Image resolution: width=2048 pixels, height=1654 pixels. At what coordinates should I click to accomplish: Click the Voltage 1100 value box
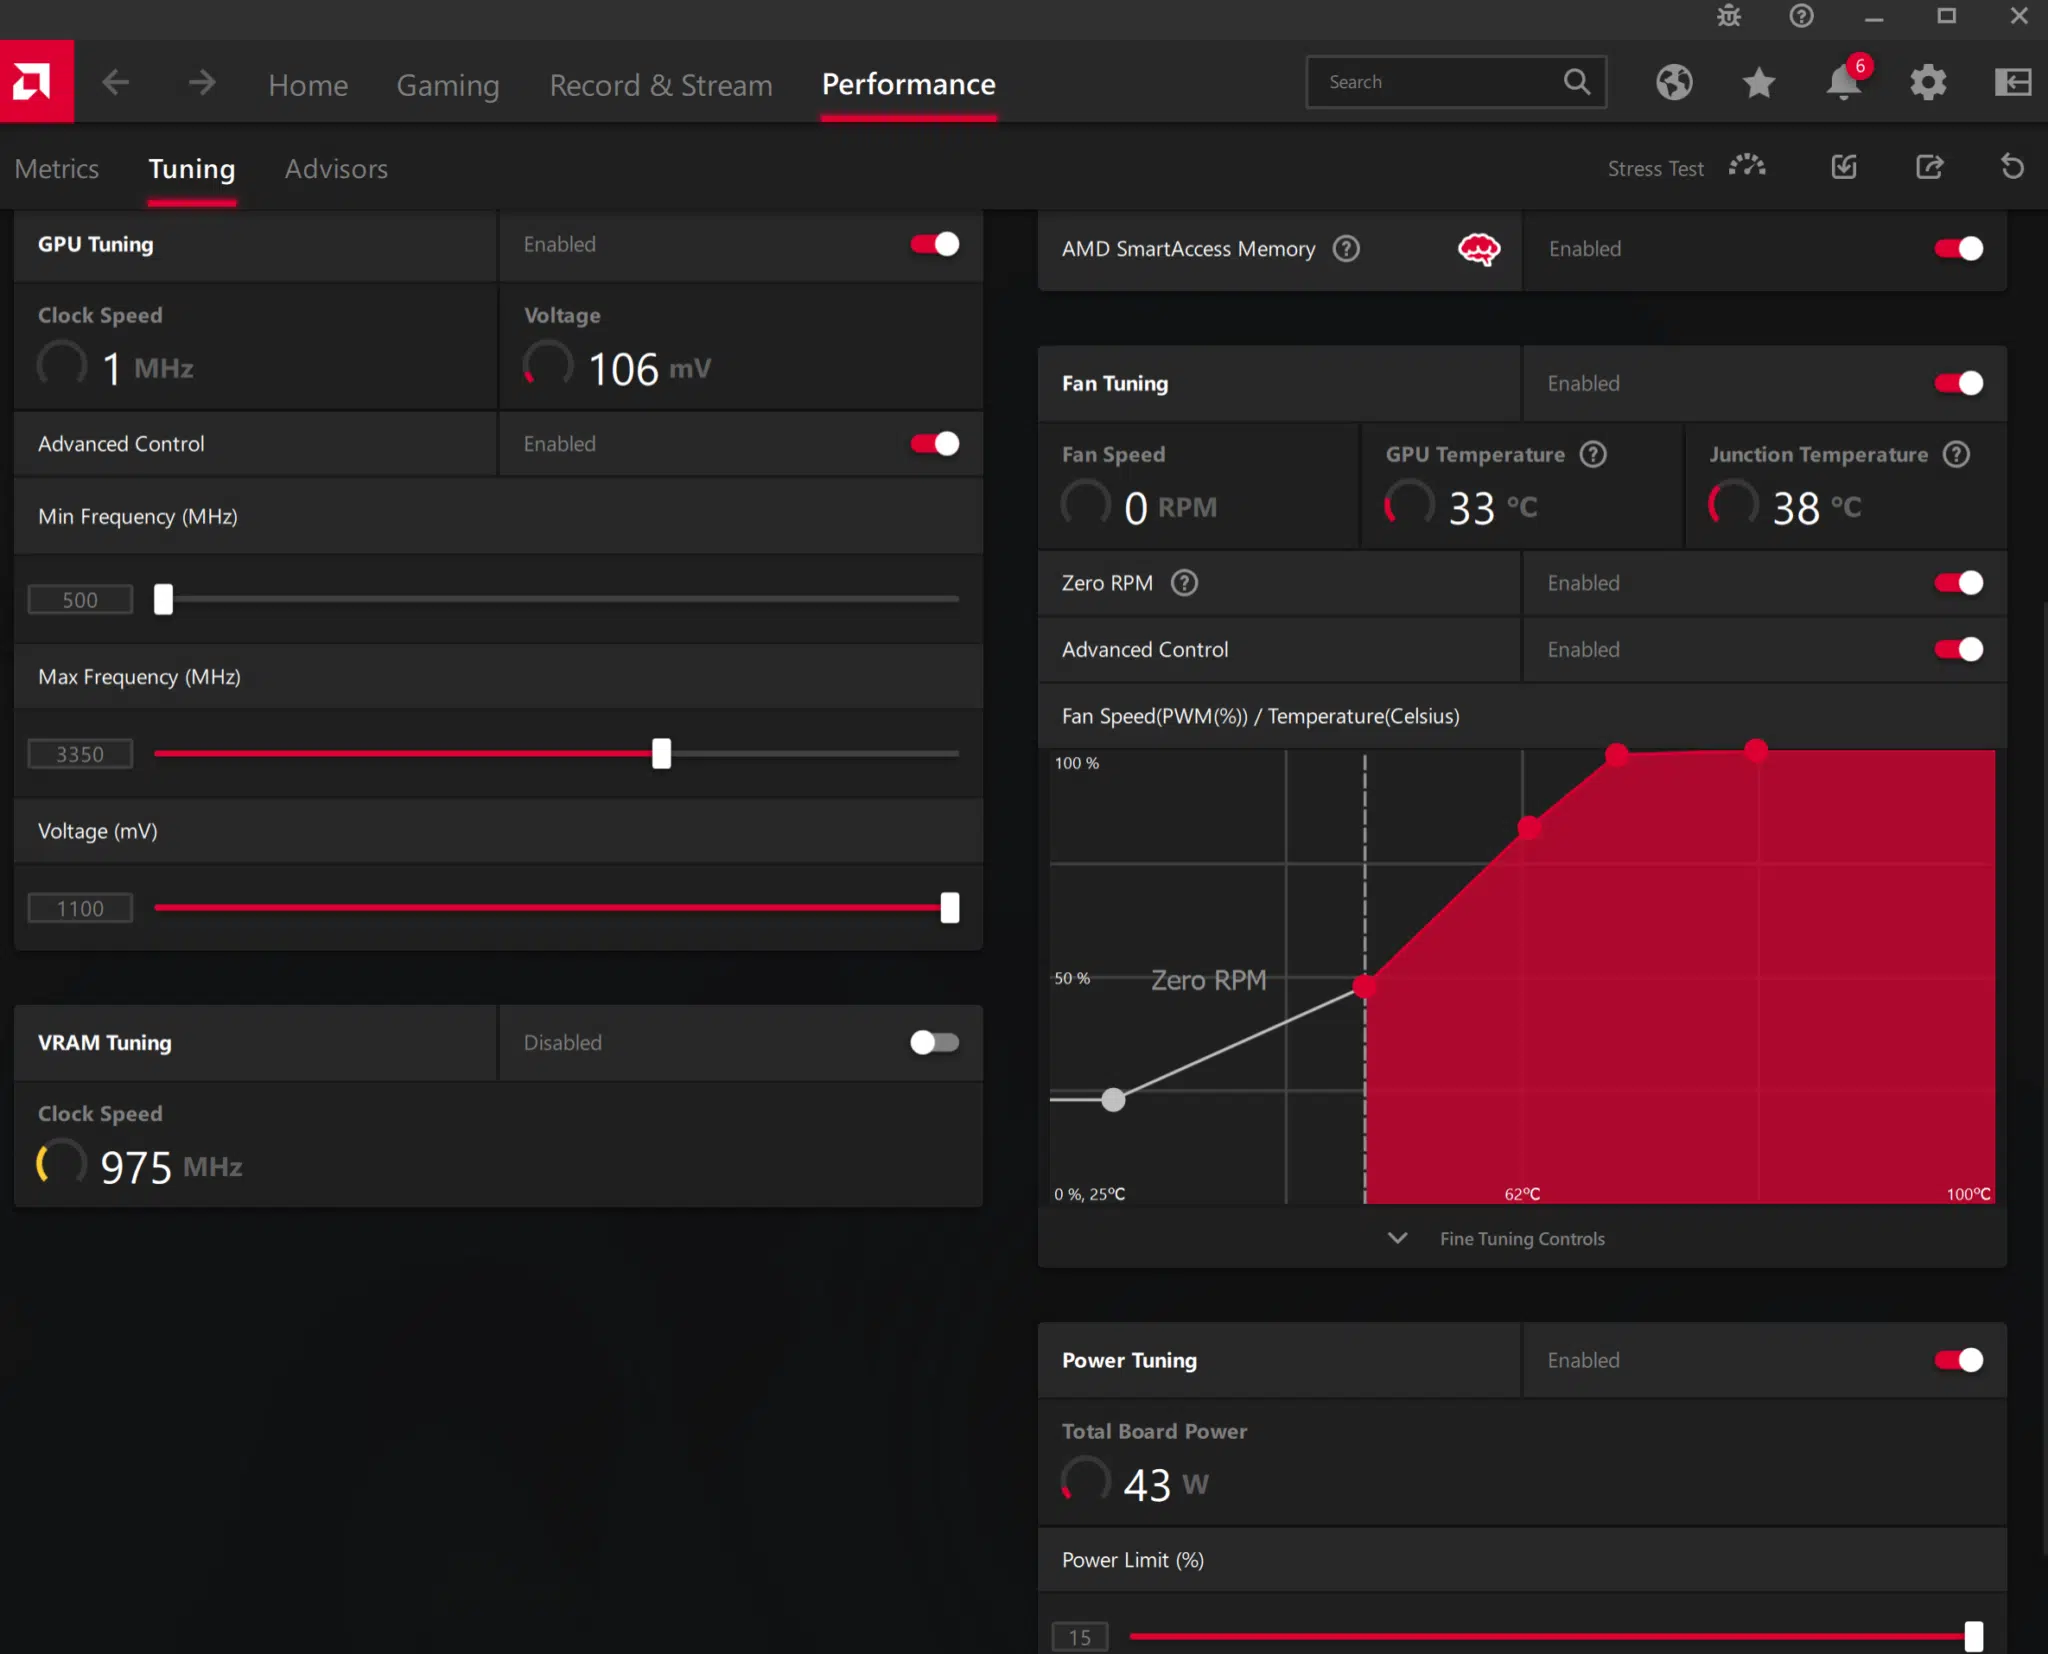80,907
